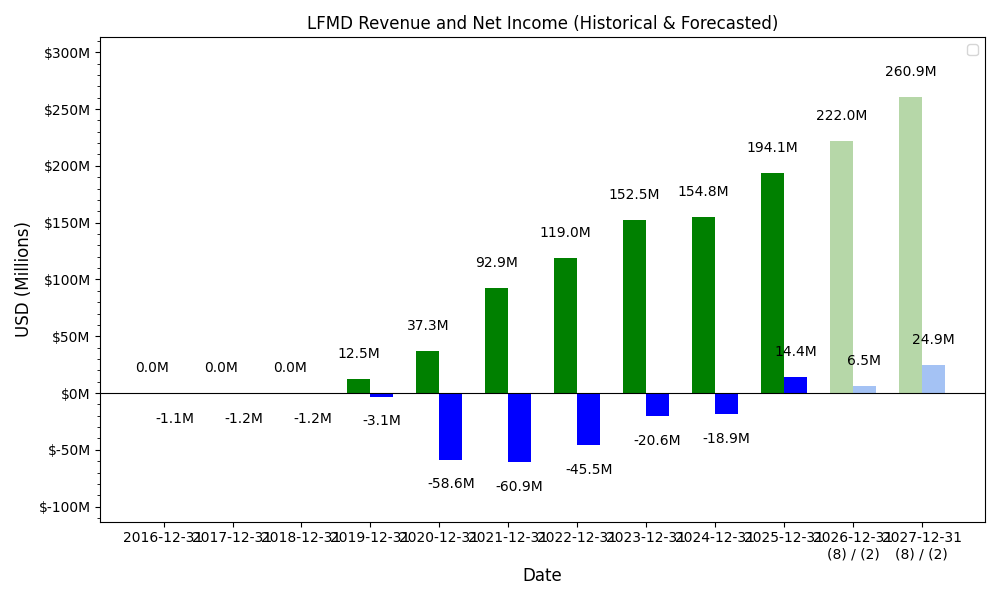Select the 2024 green revenue bar
Viewport: 1000px width, 600px height.
pos(703,305)
